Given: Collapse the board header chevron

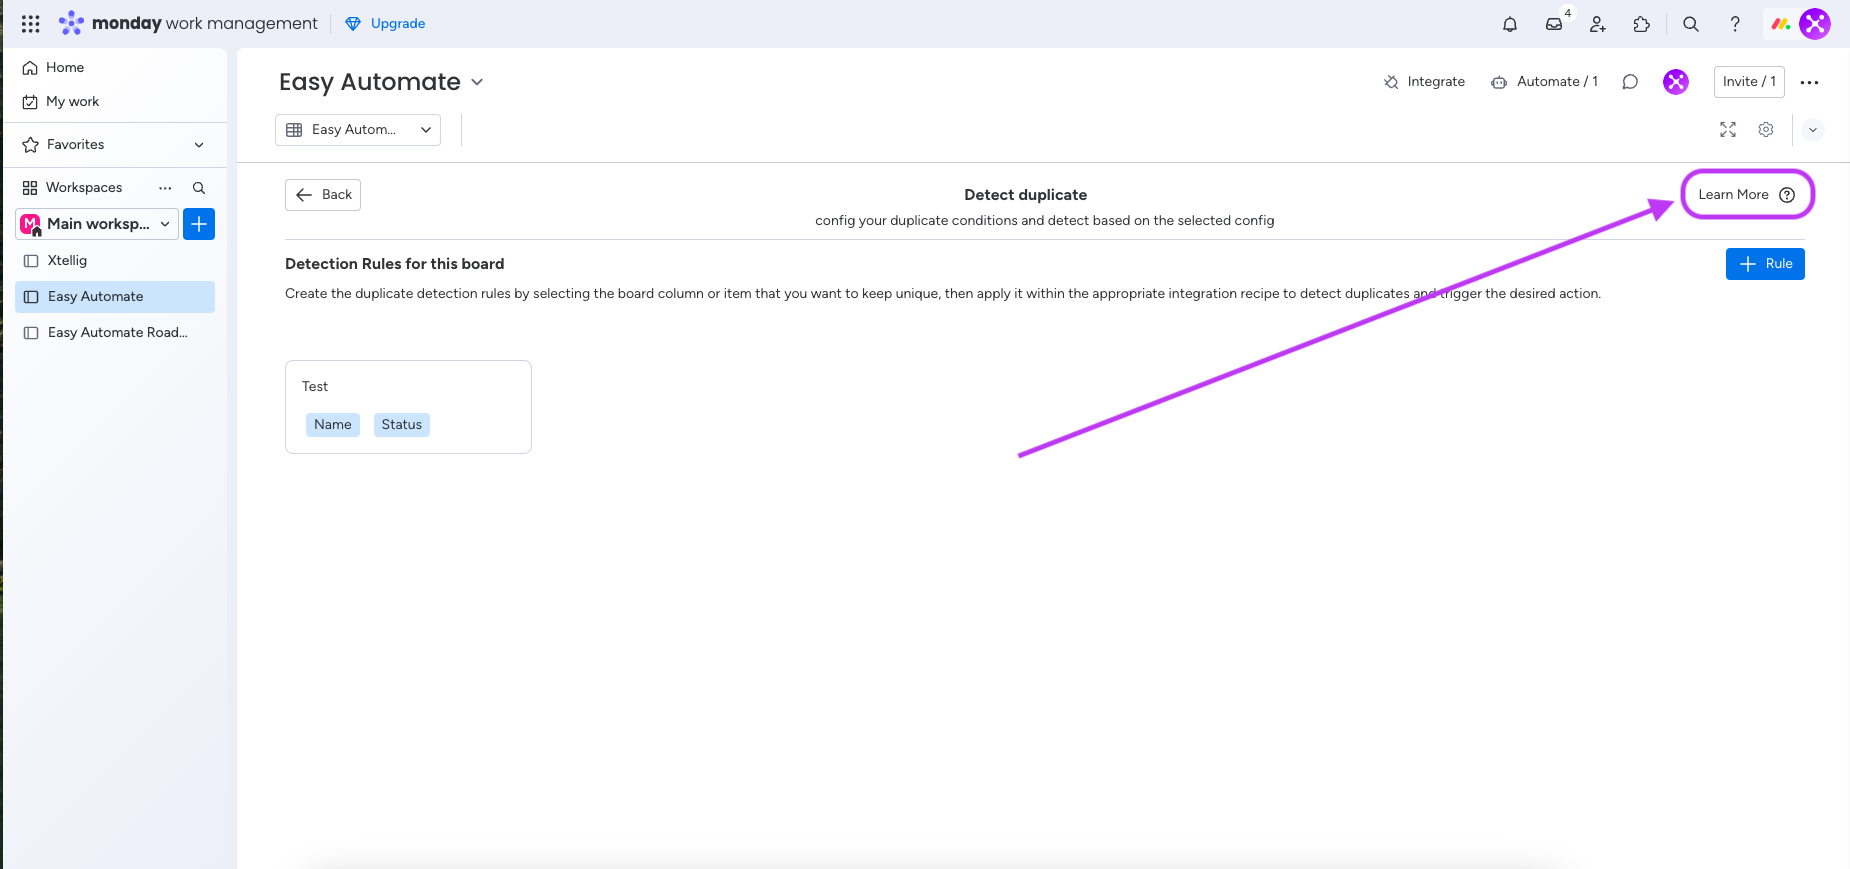Looking at the screenshot, I should 1813,130.
